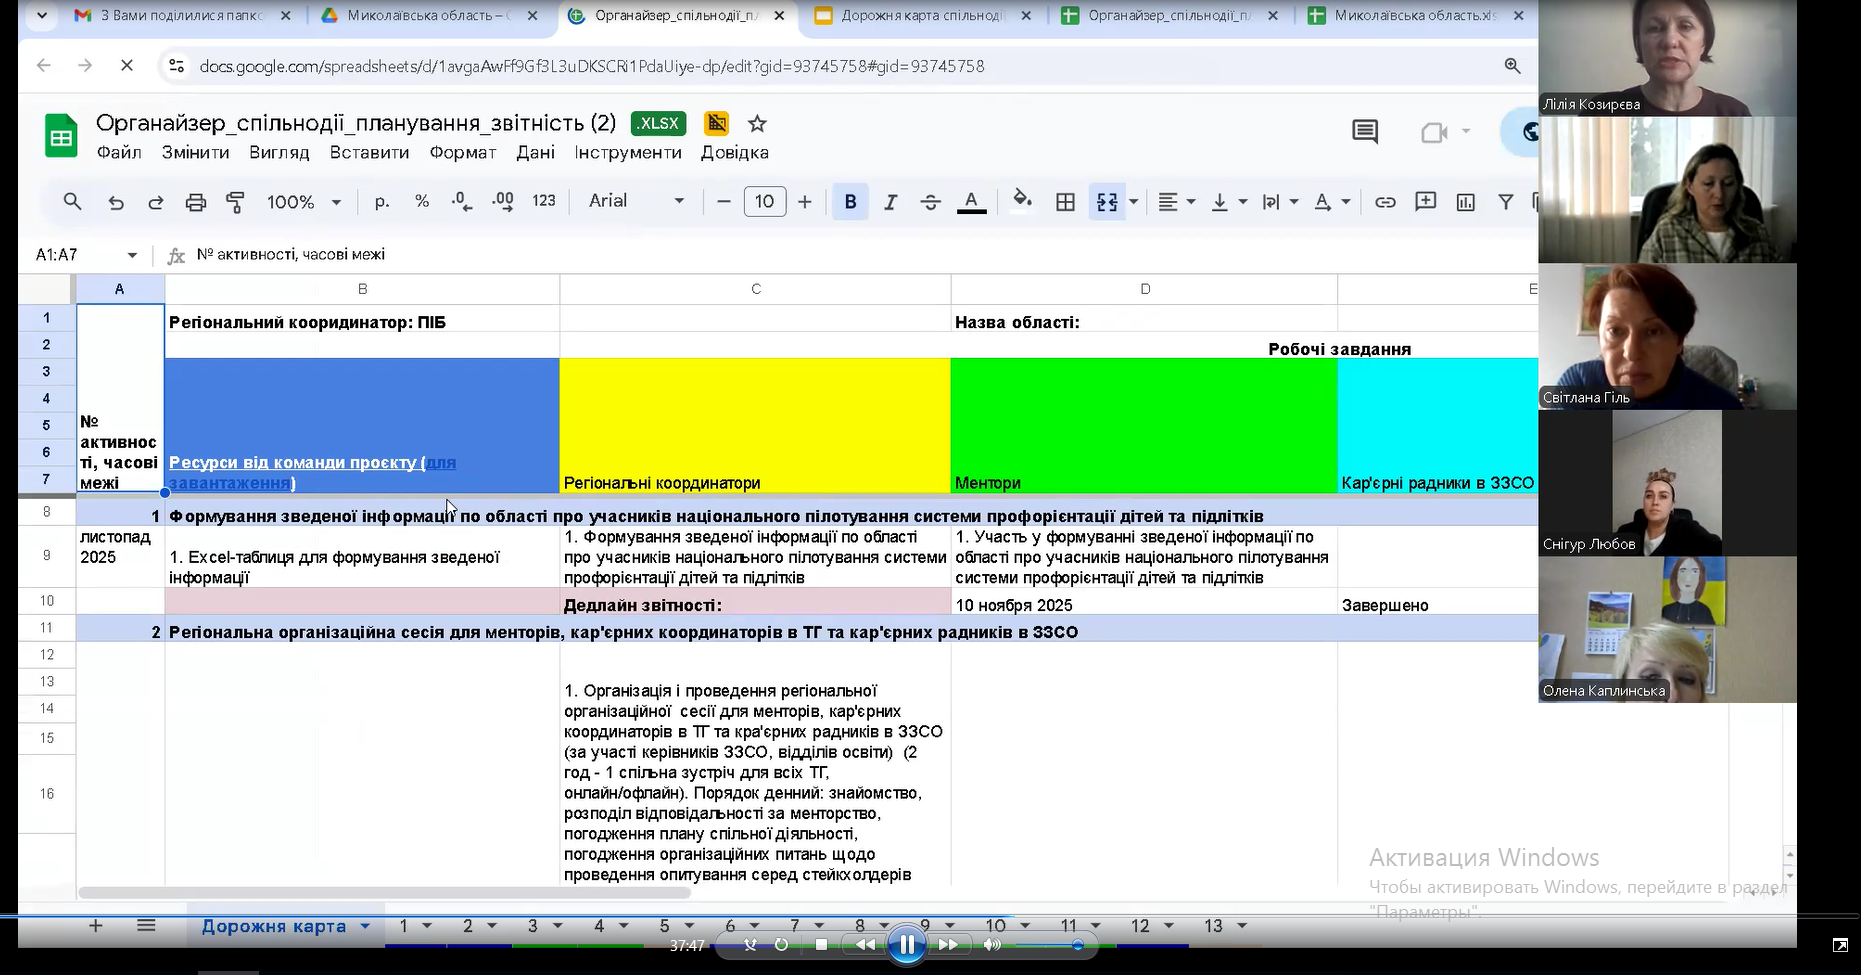
Task: Click the undo arrow icon
Action: [116, 202]
